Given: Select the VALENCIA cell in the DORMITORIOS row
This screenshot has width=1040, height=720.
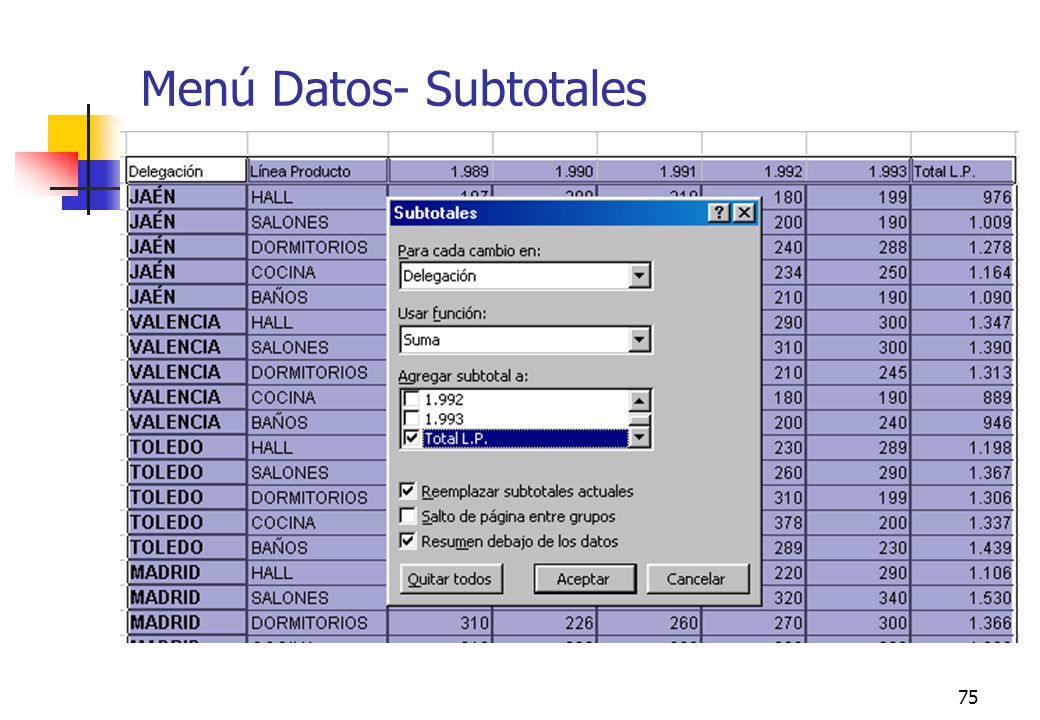Looking at the screenshot, I should click(x=186, y=372).
